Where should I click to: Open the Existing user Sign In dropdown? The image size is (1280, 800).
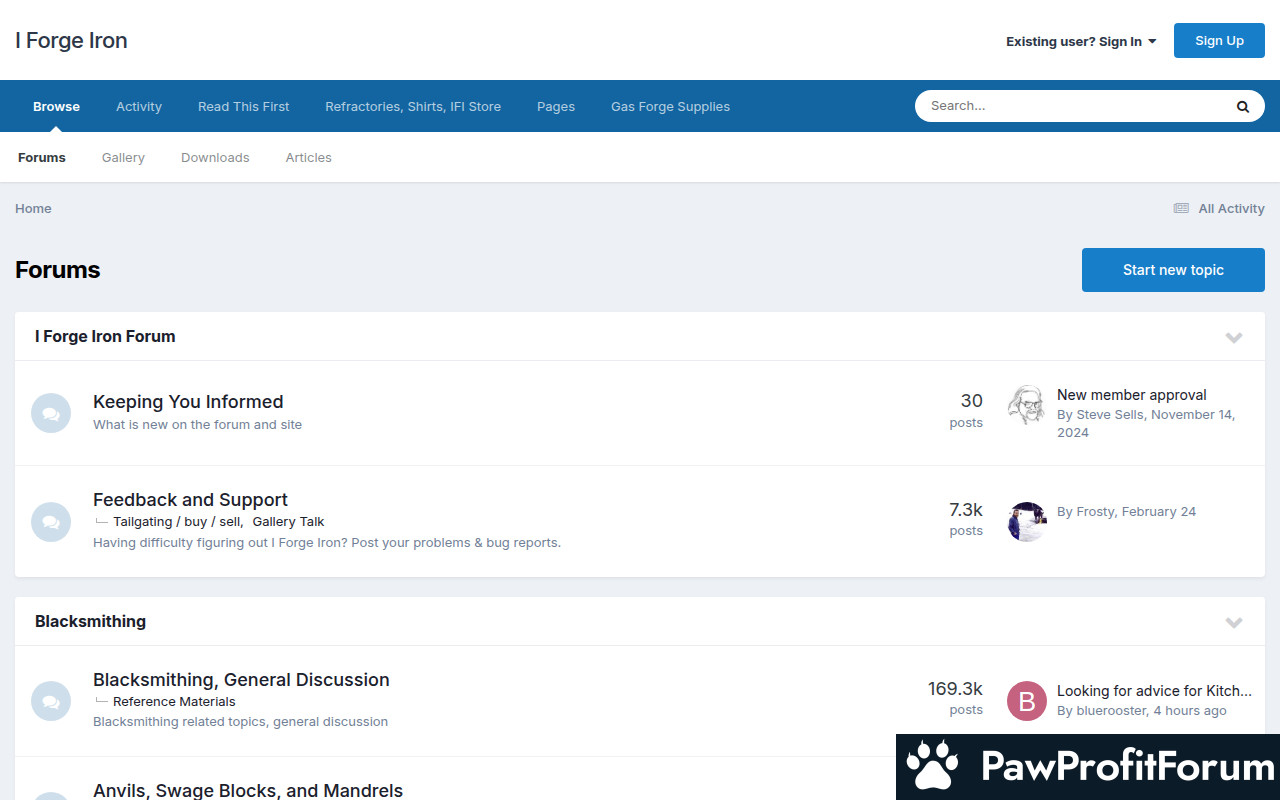tap(1080, 42)
